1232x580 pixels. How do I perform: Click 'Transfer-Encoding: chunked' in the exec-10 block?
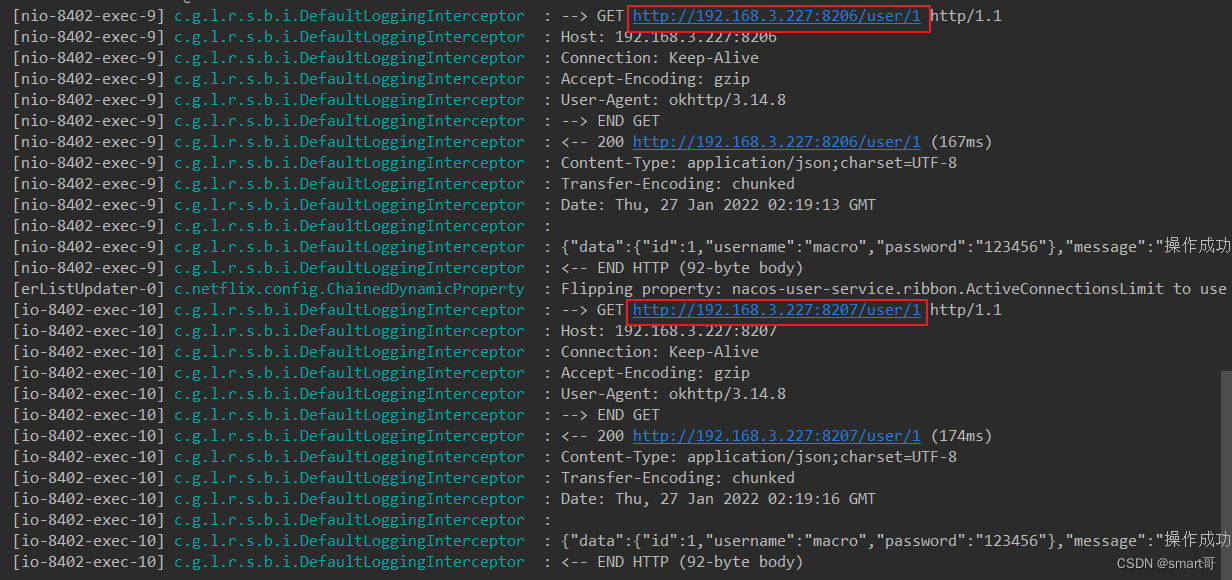click(678, 478)
